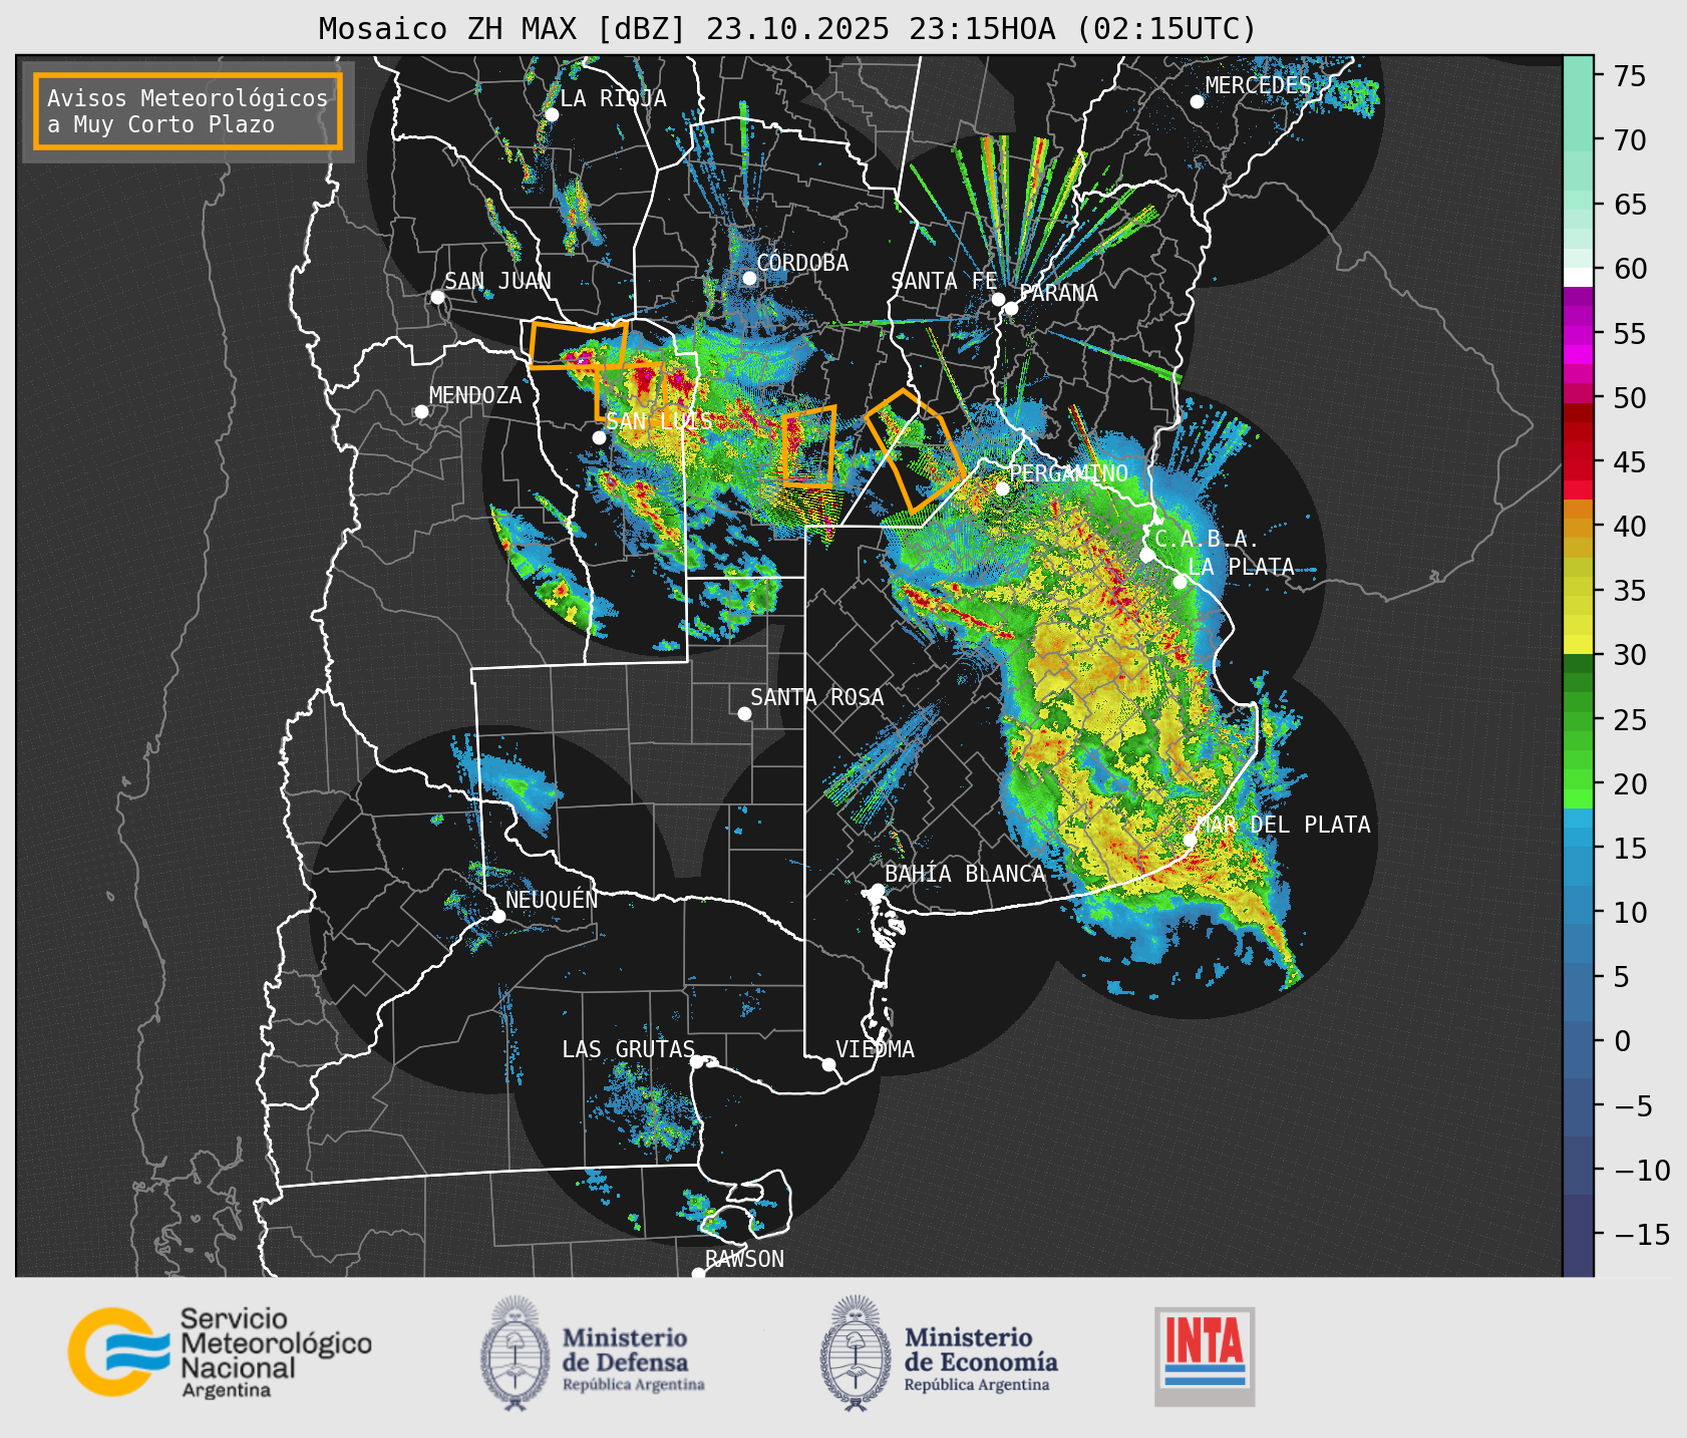Click the Santa Fe city marker
The image size is (1687, 1438).
[x=998, y=299]
